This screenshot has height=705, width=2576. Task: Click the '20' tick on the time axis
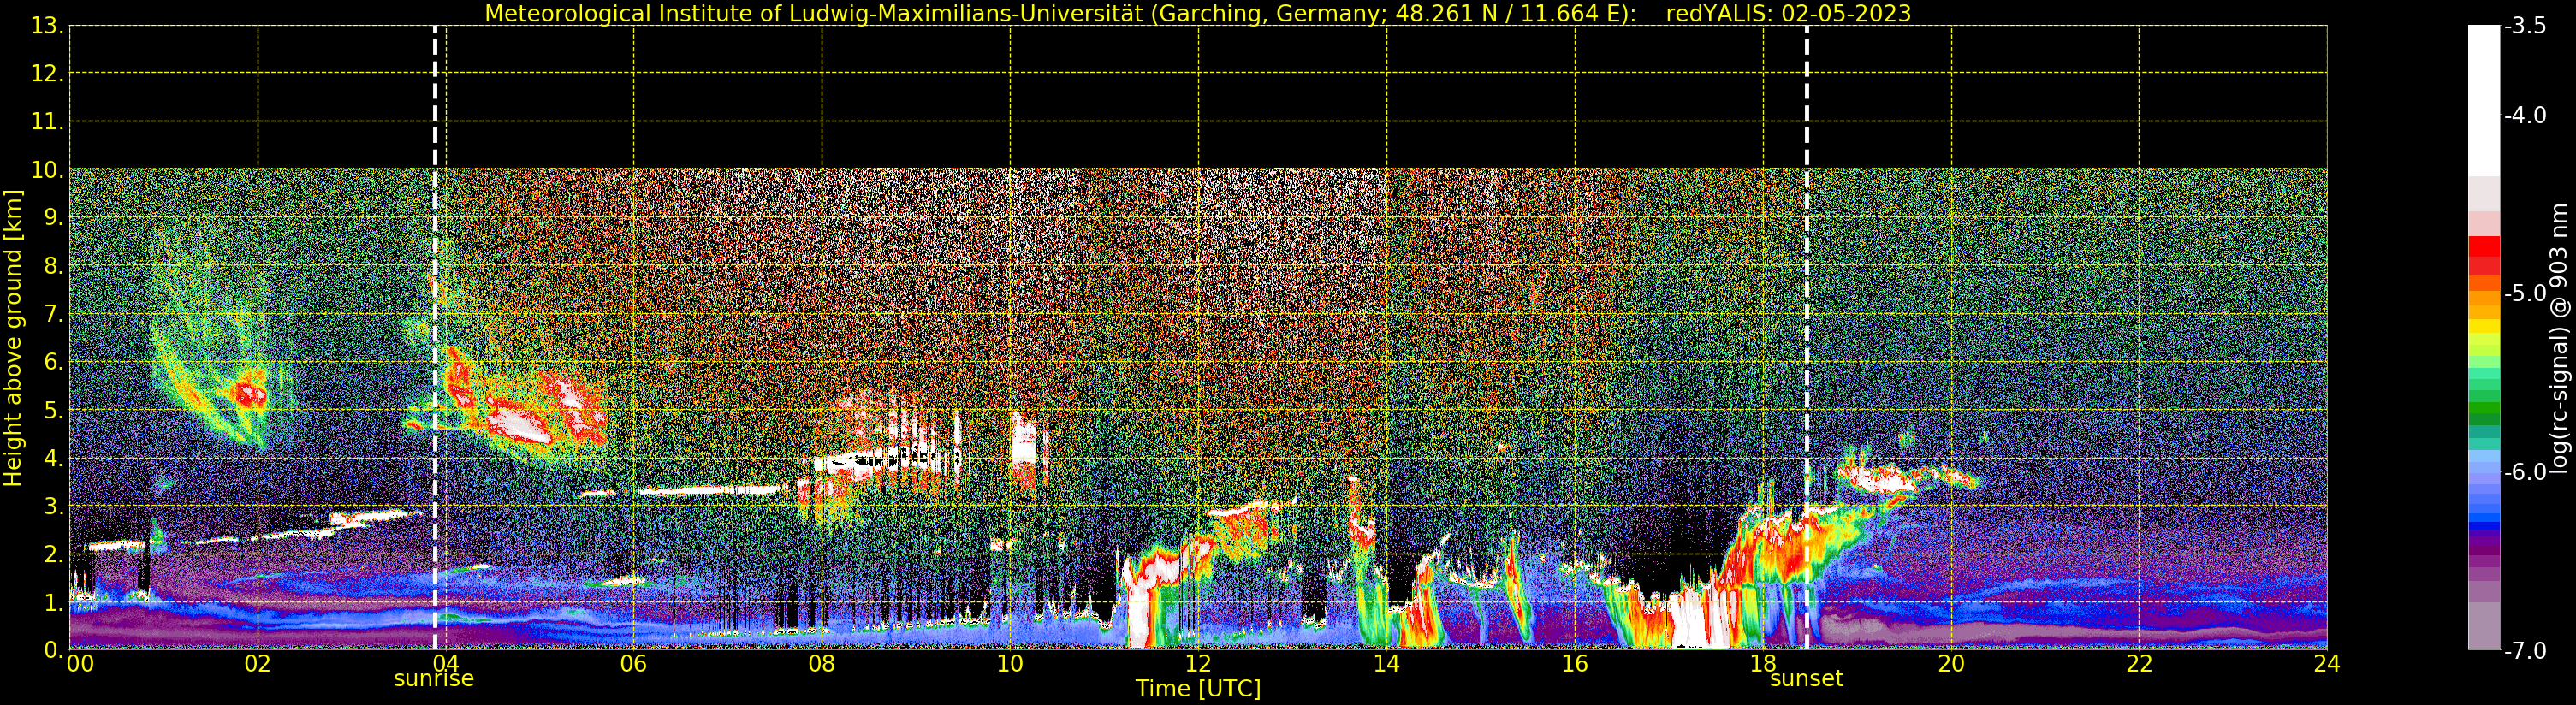[1951, 663]
